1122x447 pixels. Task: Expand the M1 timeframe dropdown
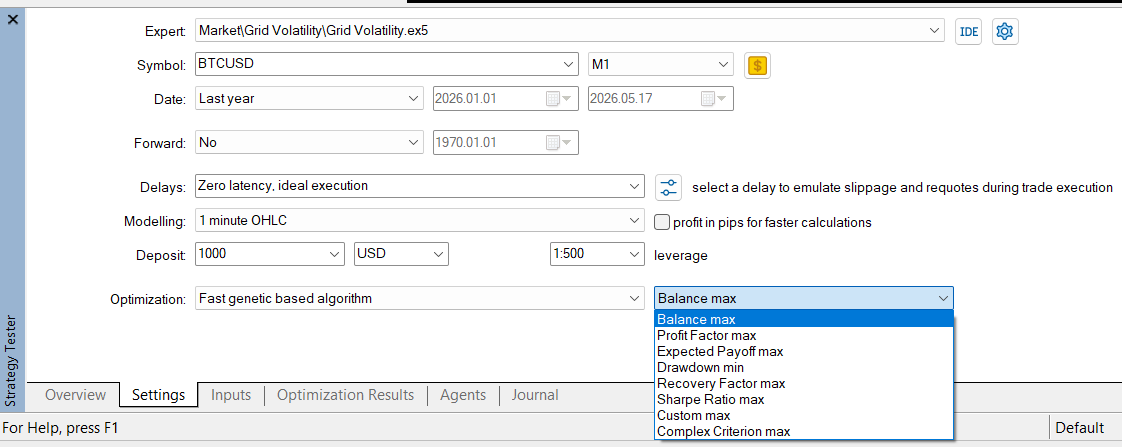(x=723, y=64)
